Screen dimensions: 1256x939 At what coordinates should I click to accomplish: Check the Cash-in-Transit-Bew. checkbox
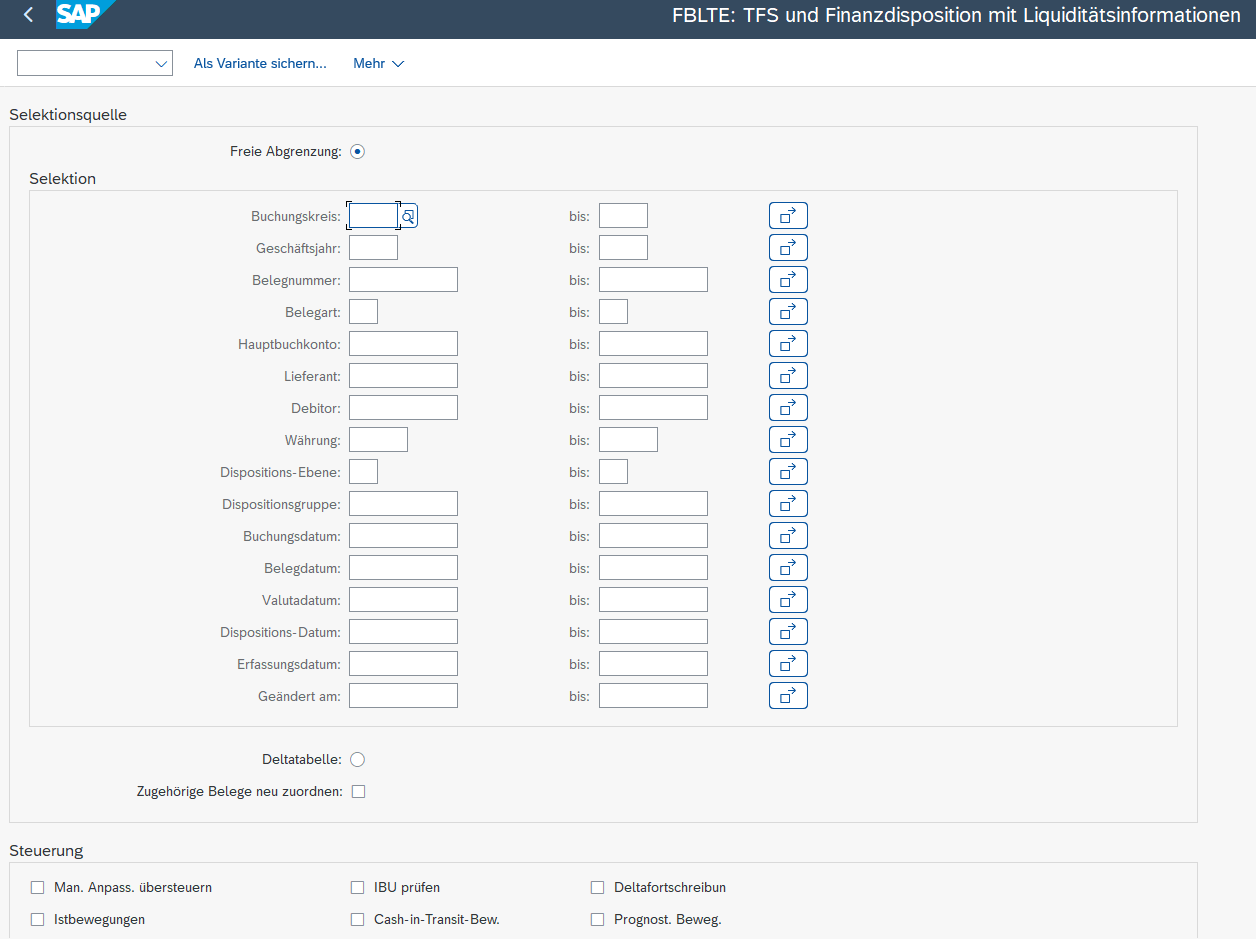click(x=358, y=920)
